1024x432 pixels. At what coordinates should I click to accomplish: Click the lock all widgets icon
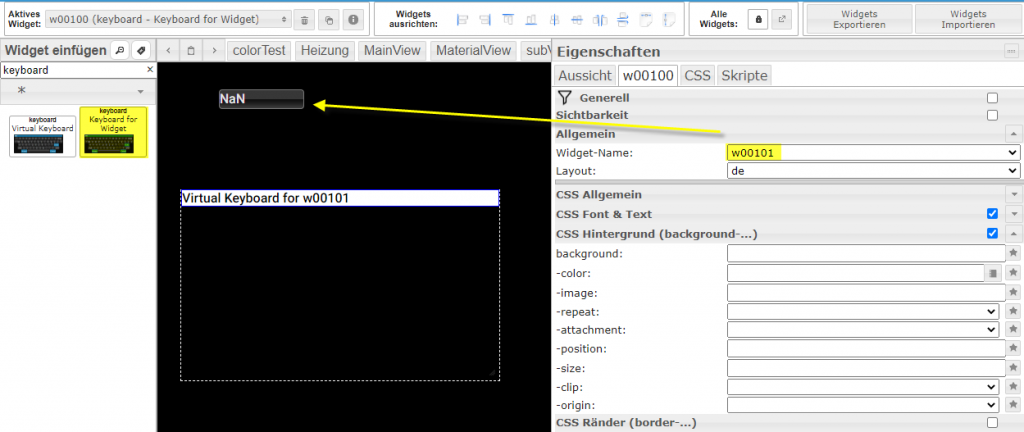(x=758, y=19)
